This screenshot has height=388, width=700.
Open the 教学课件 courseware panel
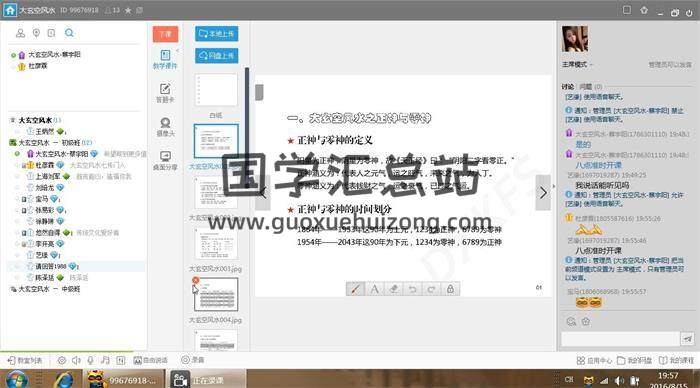165,59
